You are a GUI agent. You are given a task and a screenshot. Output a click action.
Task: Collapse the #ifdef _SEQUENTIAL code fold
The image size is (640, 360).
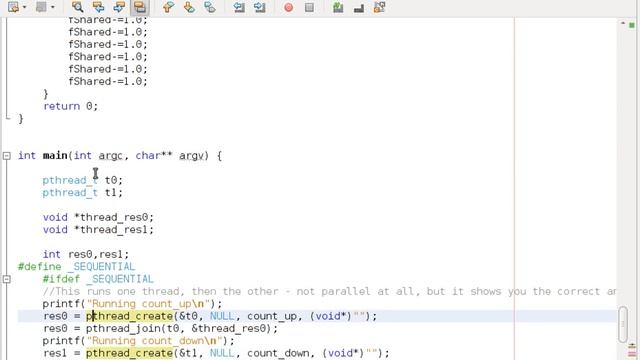[7, 279]
